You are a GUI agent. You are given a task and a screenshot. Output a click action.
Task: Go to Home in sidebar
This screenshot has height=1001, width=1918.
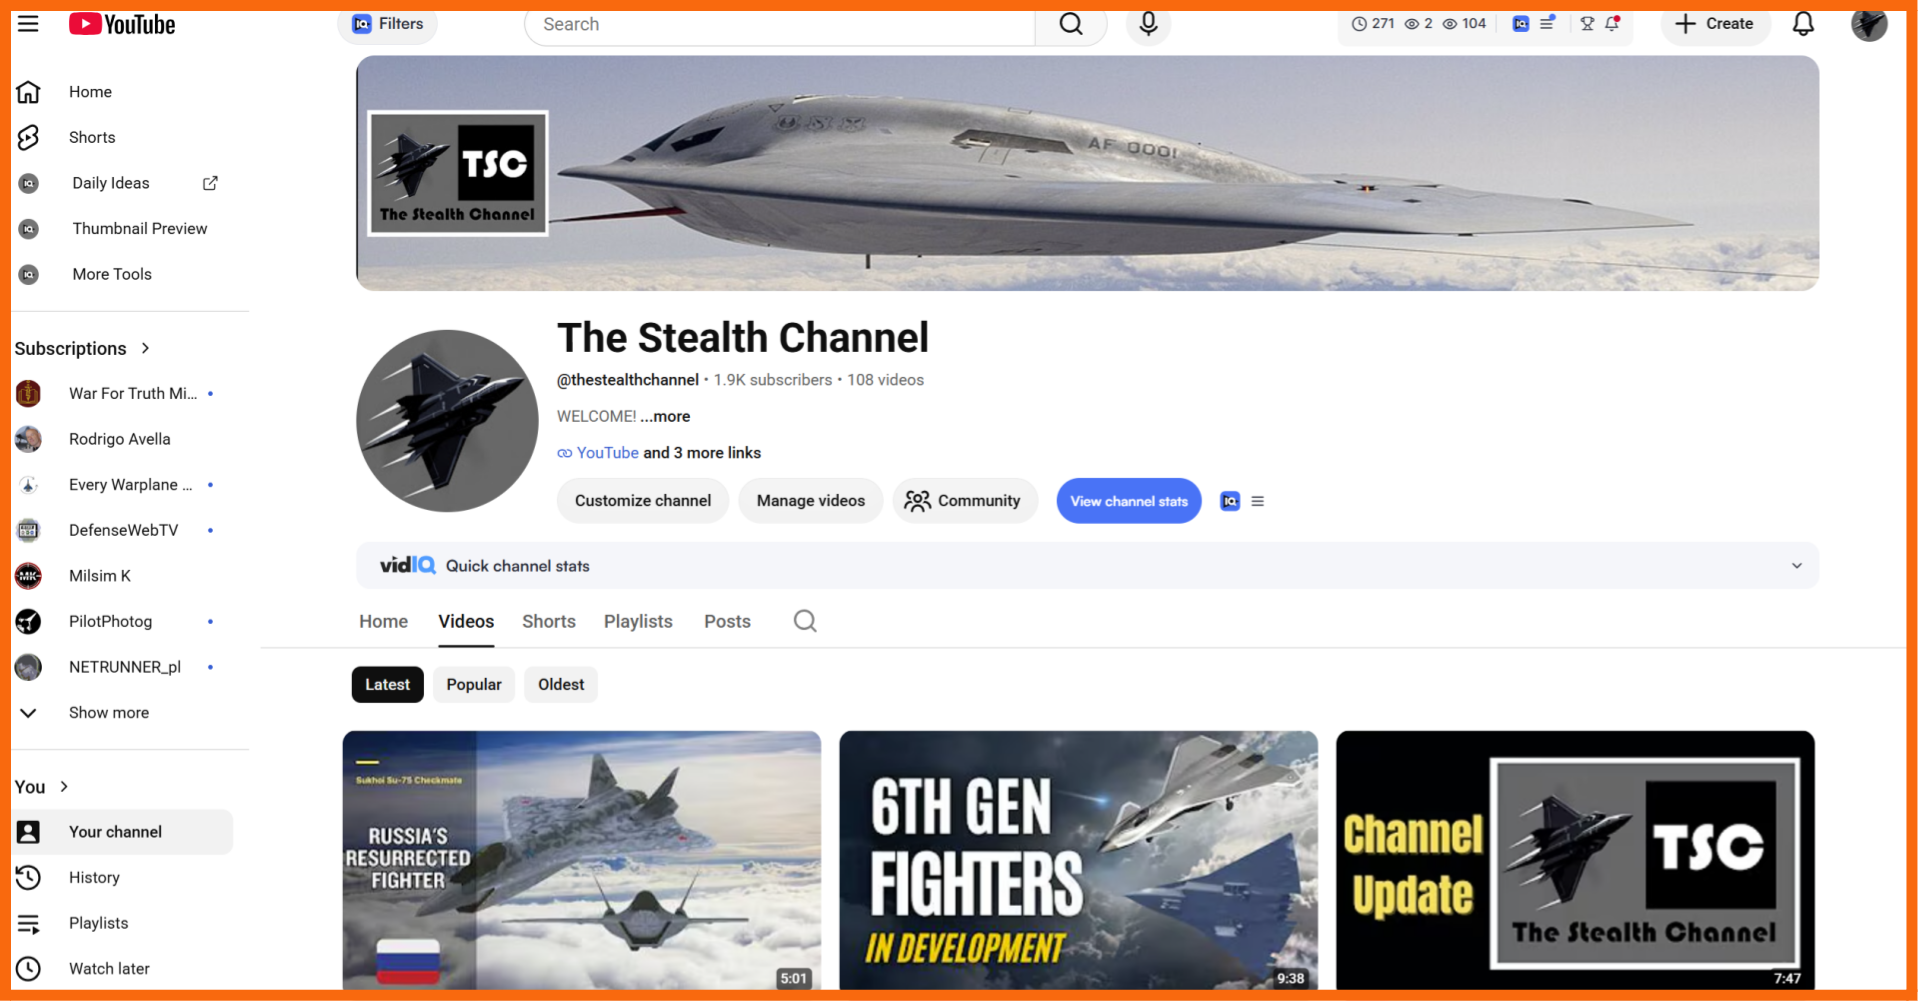coord(122,92)
